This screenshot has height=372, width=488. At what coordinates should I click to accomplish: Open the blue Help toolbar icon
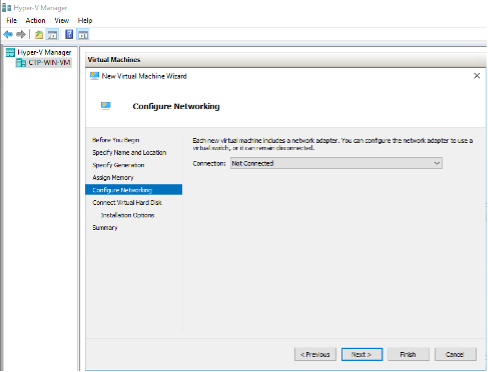tap(69, 34)
